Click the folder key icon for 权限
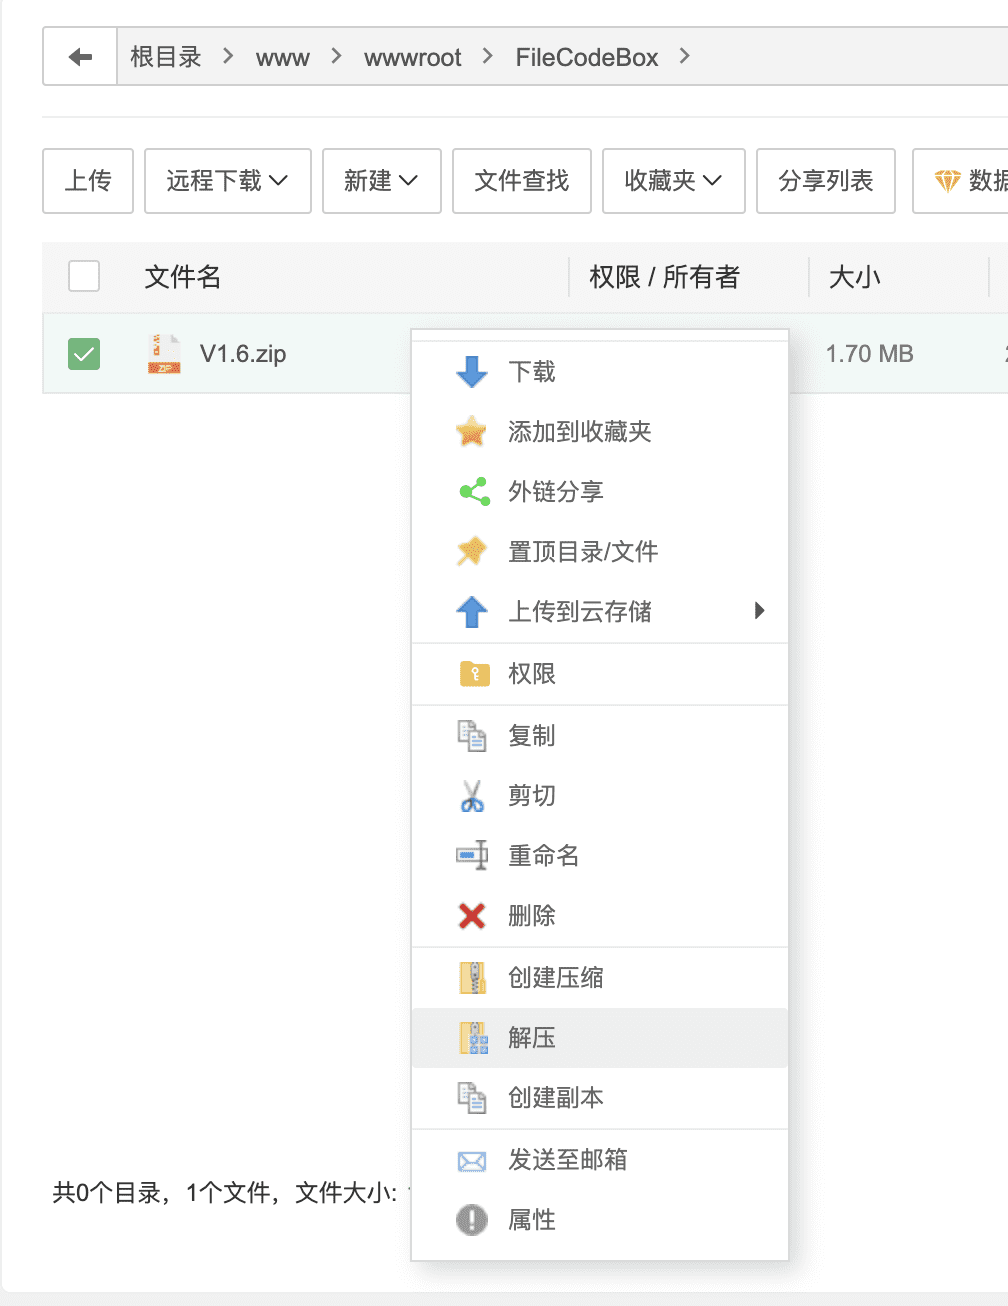Image resolution: width=1008 pixels, height=1306 pixels. [x=473, y=674]
